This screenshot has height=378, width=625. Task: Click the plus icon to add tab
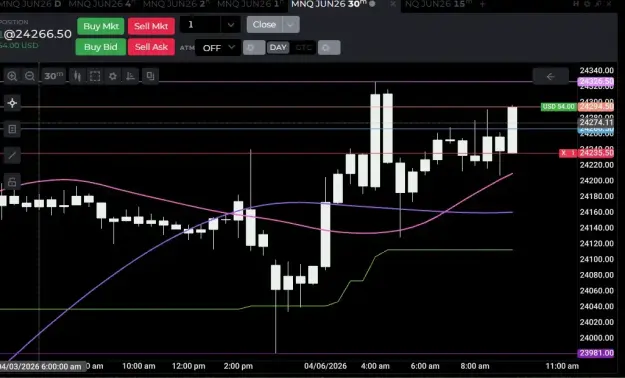482,4
